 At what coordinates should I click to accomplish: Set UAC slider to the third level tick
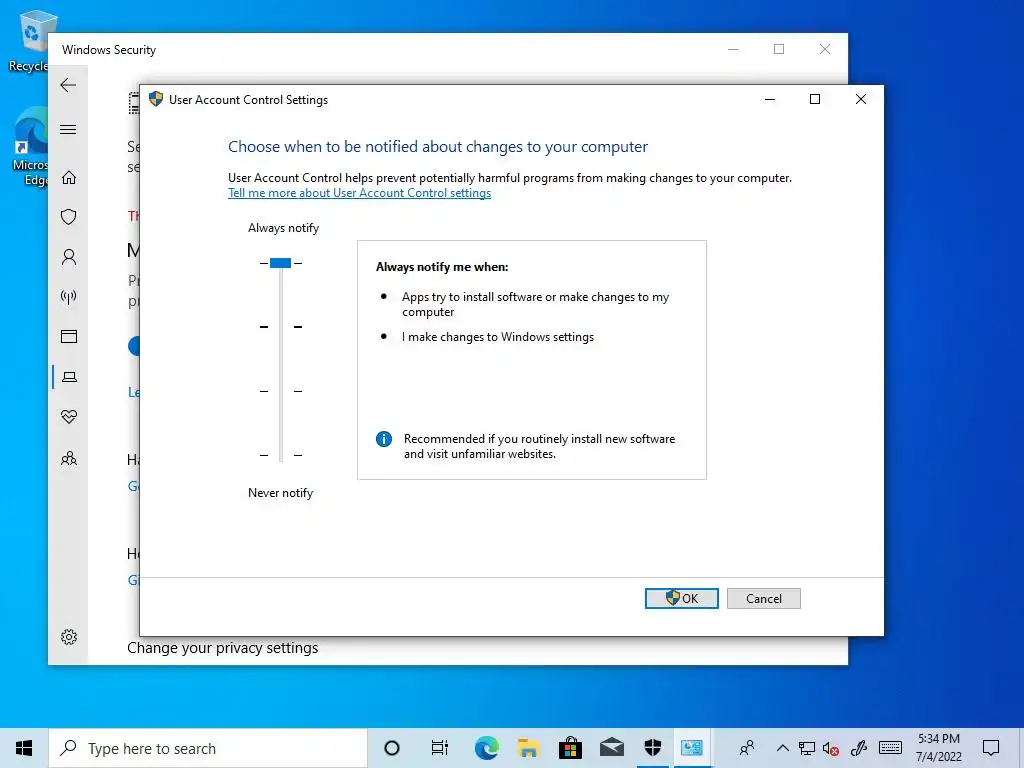pos(281,391)
